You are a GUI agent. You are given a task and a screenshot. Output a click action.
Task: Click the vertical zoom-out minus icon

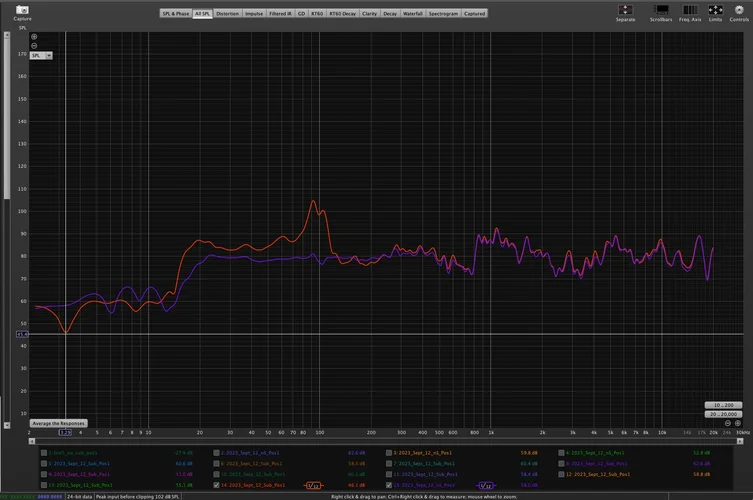[34, 46]
